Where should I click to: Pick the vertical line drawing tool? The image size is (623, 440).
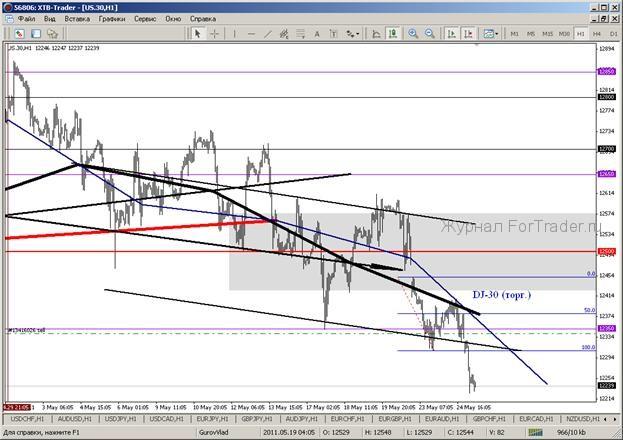pyautogui.click(x=234, y=34)
